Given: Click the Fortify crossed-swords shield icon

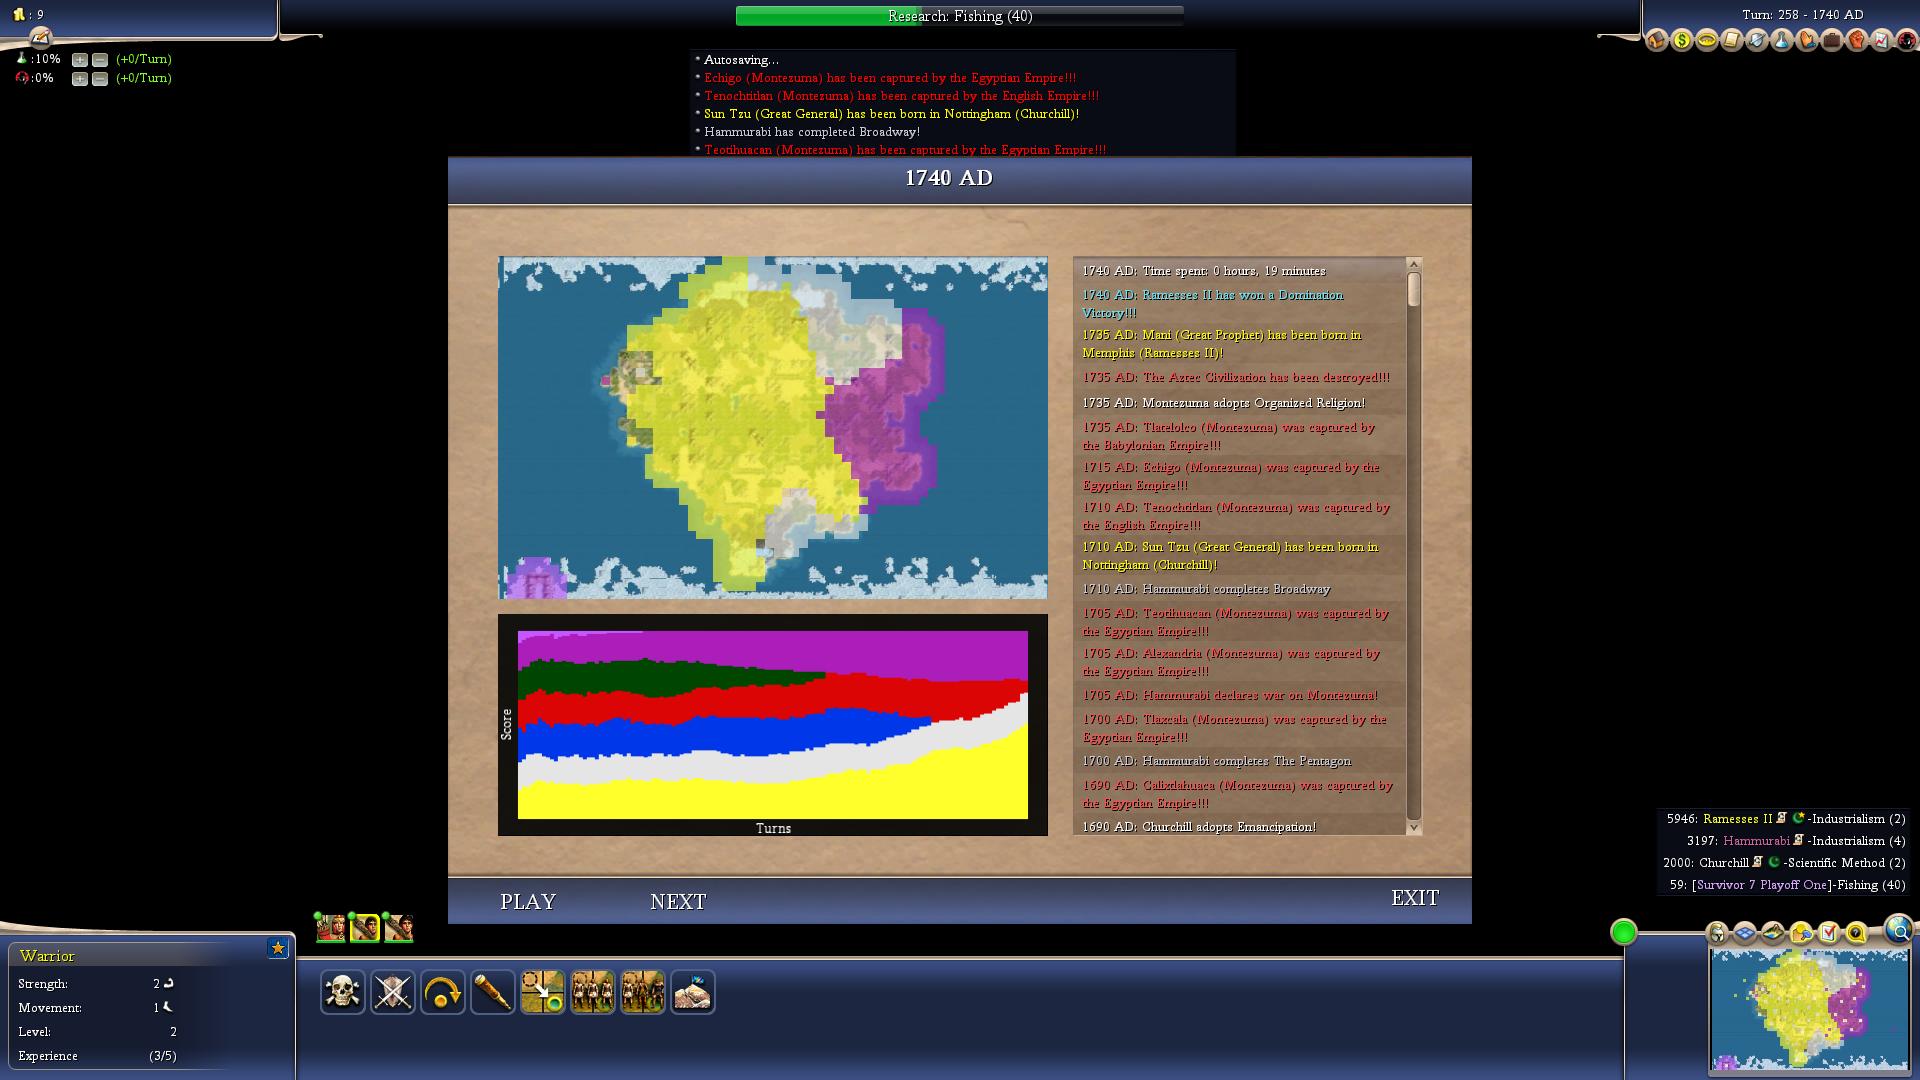Looking at the screenshot, I should (x=393, y=992).
